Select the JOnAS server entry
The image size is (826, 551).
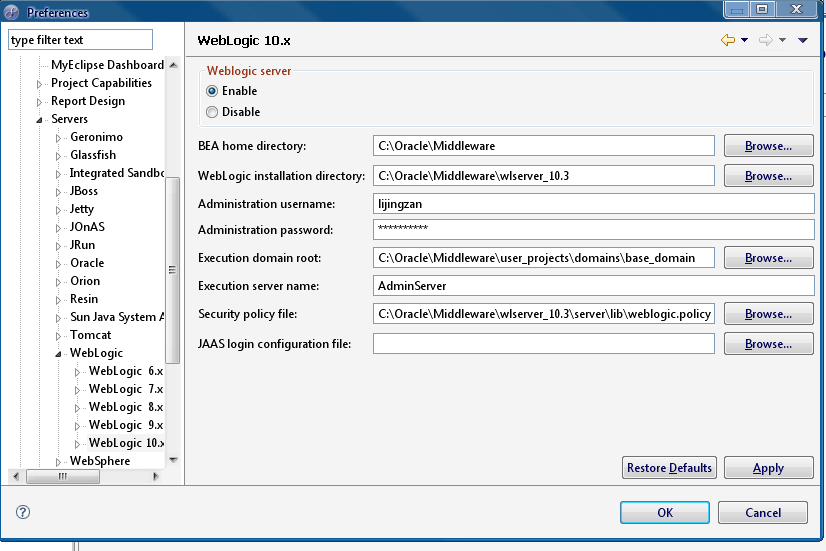(x=87, y=227)
